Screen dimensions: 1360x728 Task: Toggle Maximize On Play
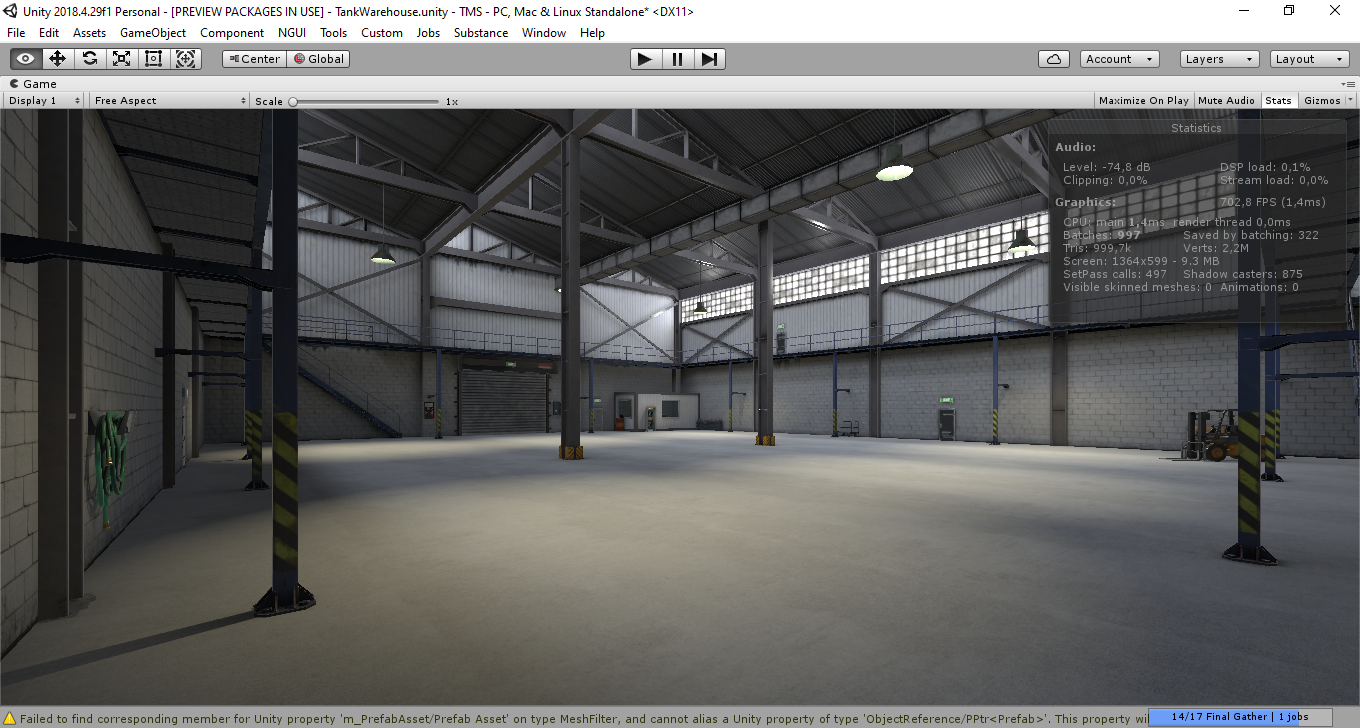coord(1143,101)
